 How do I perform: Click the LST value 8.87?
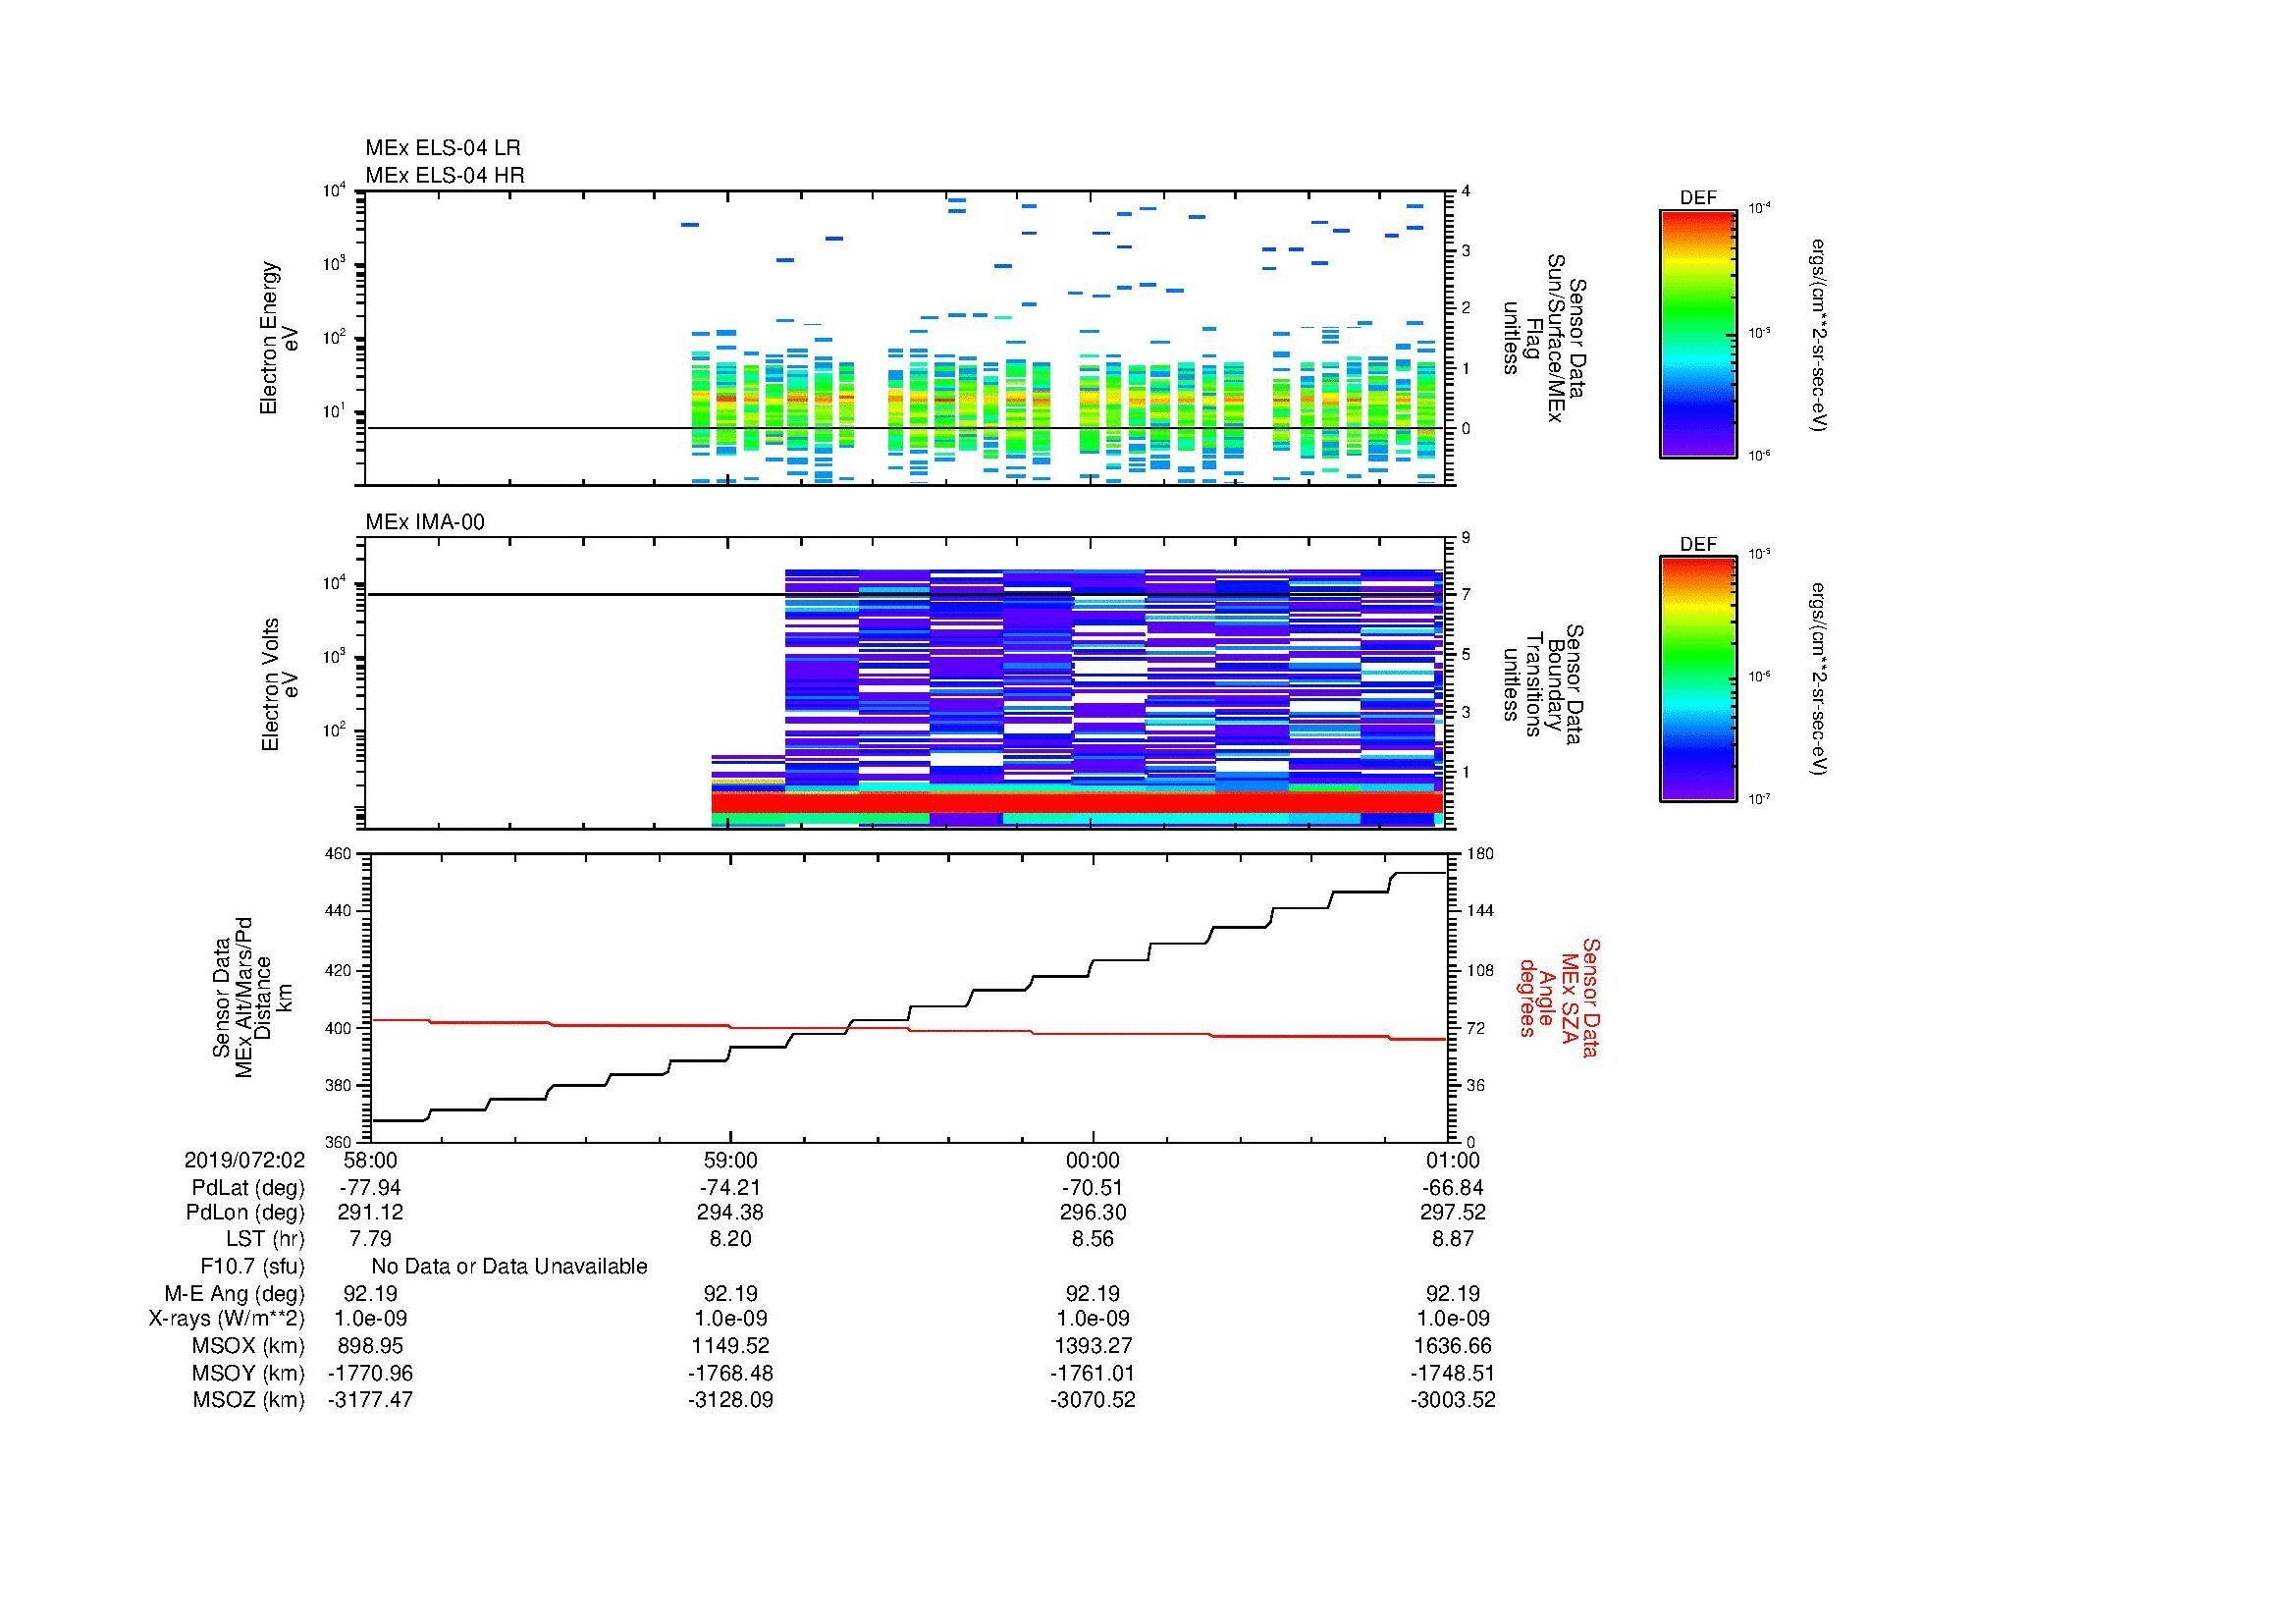1452,1239
